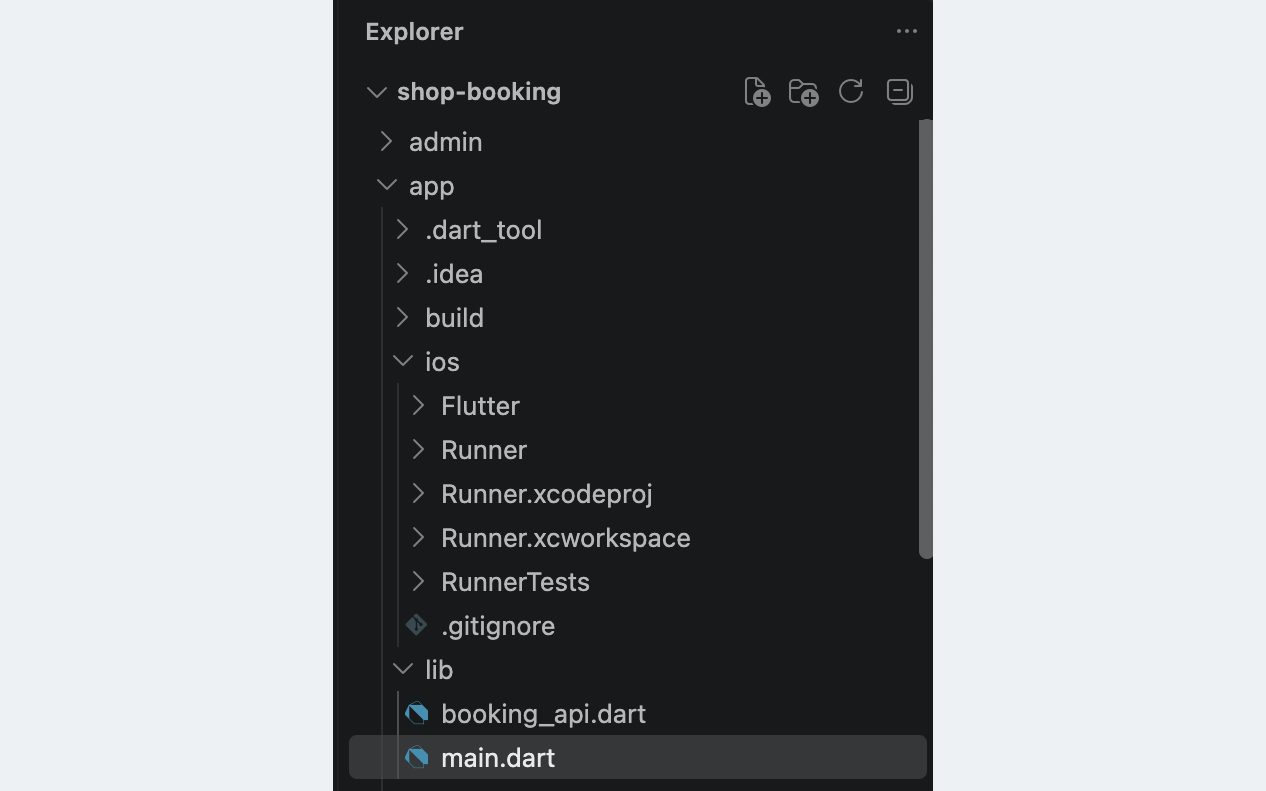Click the New Folder icon
This screenshot has width=1266, height=791.
click(804, 92)
